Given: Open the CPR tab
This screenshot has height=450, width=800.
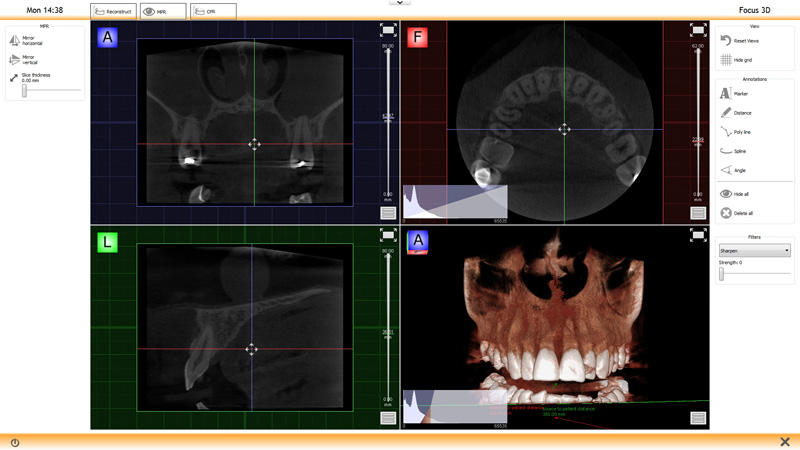Looking at the screenshot, I should click(x=213, y=12).
